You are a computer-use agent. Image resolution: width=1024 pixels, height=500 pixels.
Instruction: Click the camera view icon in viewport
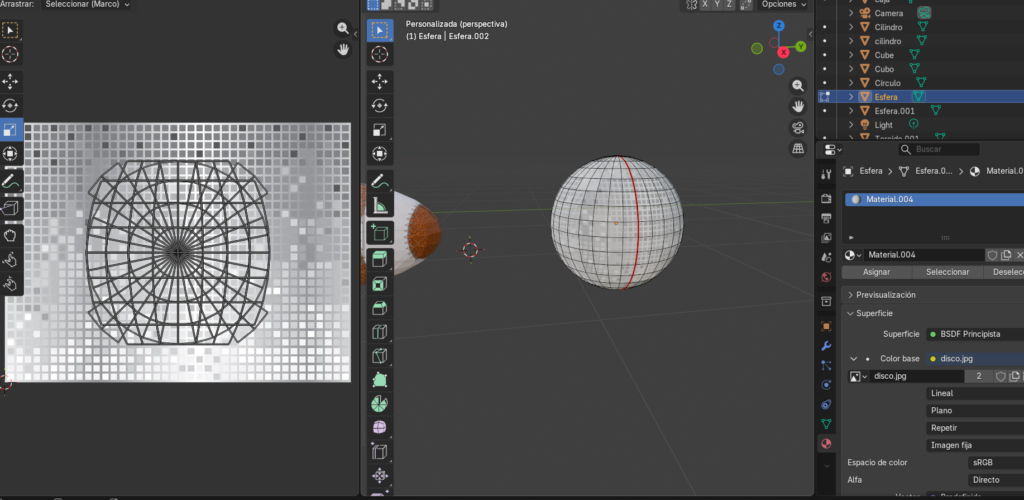[798, 127]
